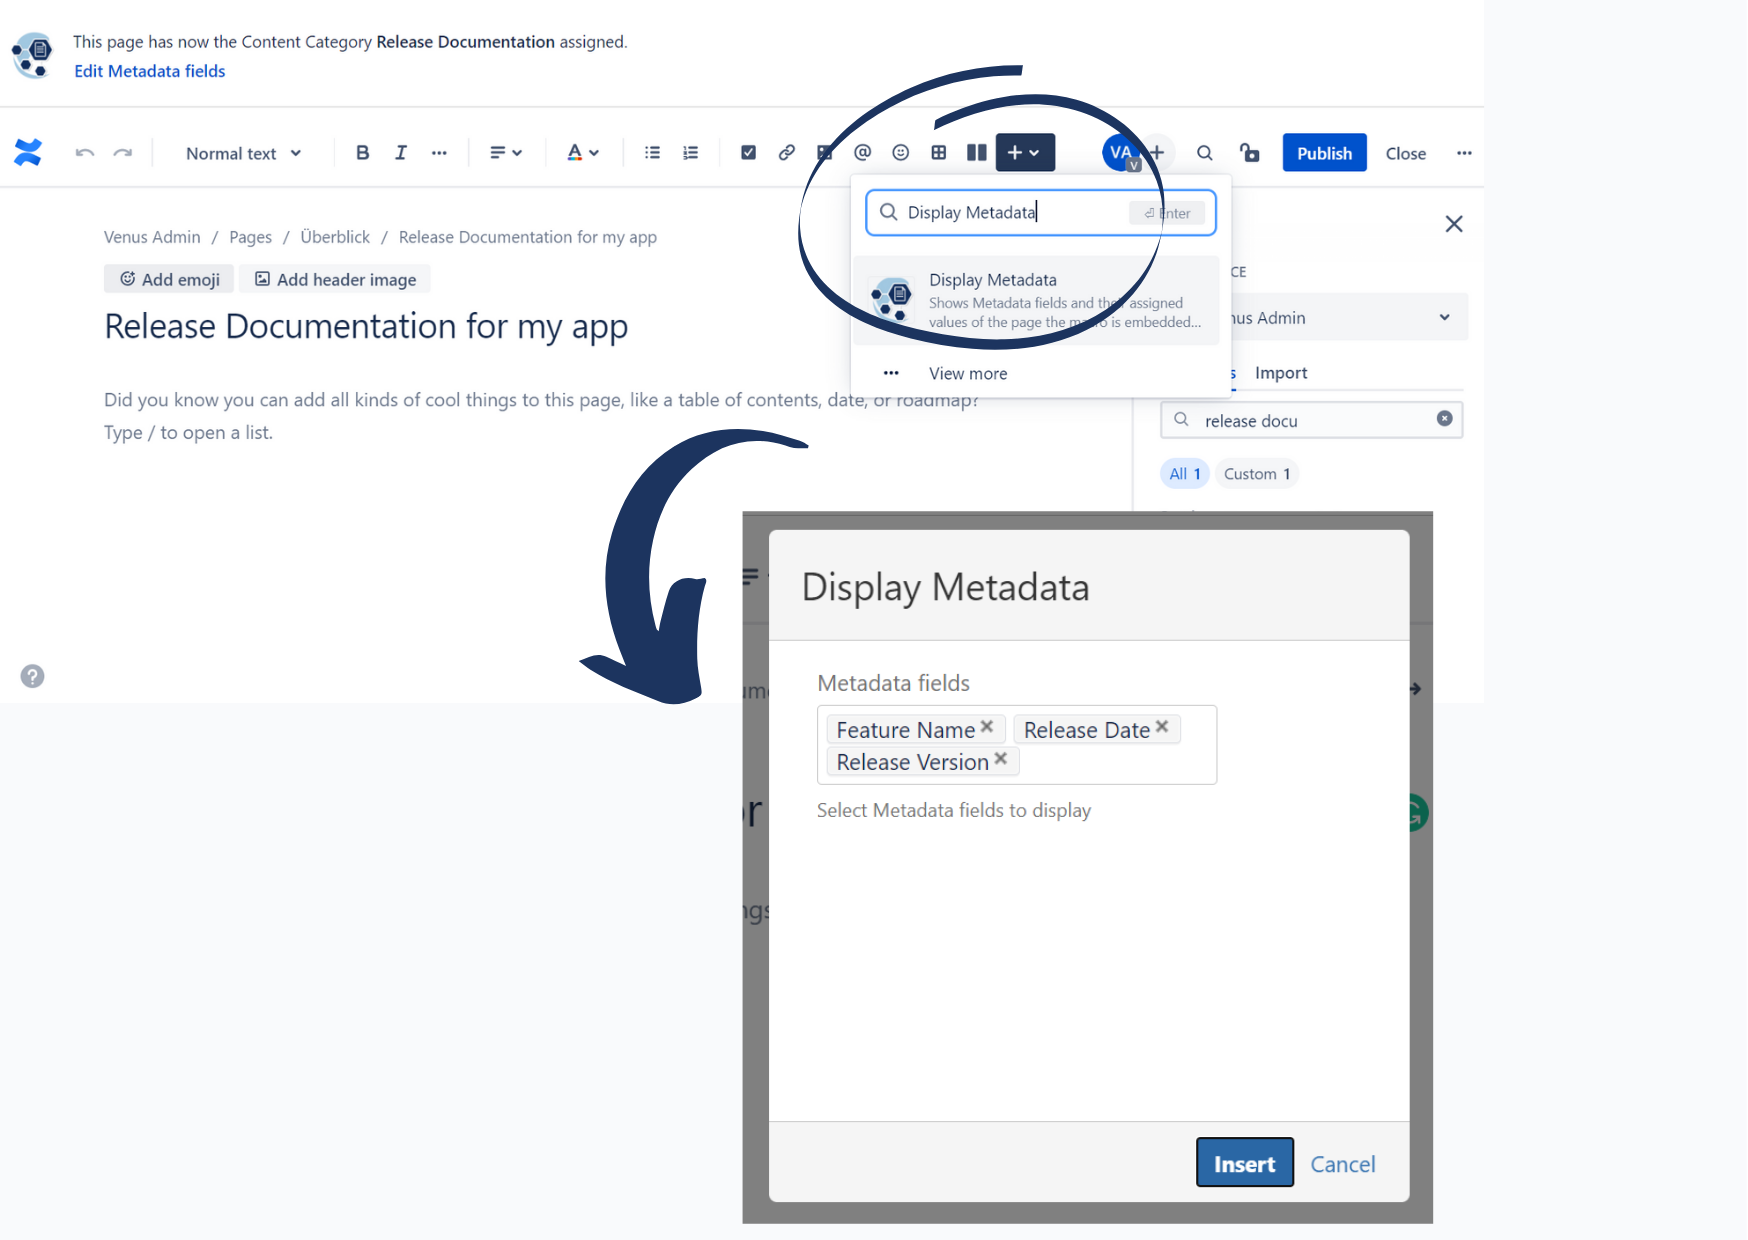Viewport: 1748px width, 1240px height.
Task: Add an action item checkbox
Action: (748, 153)
